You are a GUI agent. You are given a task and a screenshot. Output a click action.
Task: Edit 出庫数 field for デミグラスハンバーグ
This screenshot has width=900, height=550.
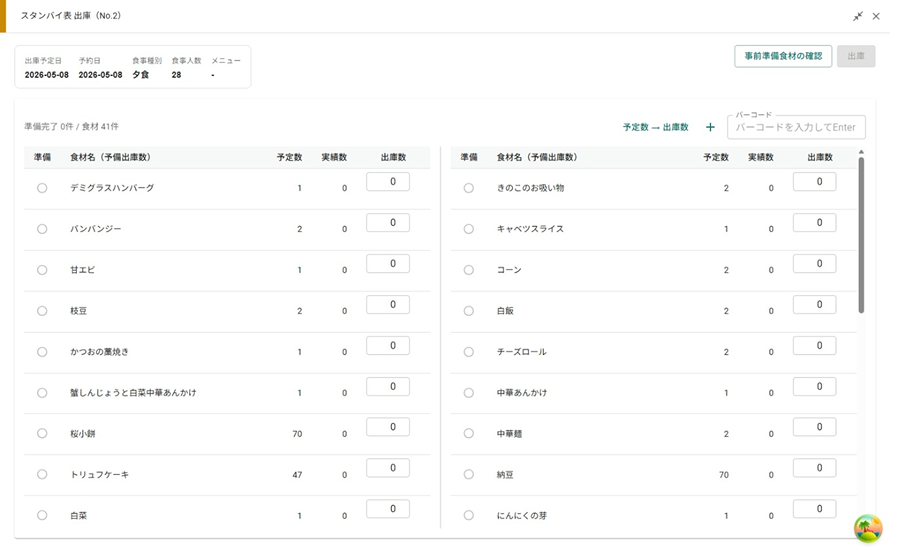coord(388,182)
